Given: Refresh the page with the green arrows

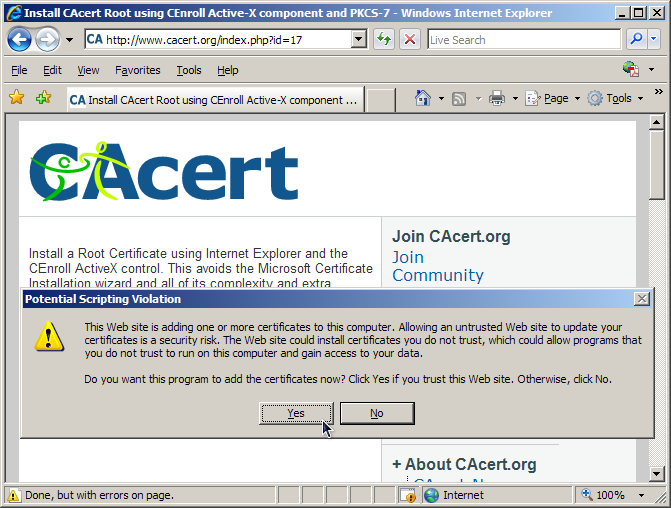Looking at the screenshot, I should 384,40.
